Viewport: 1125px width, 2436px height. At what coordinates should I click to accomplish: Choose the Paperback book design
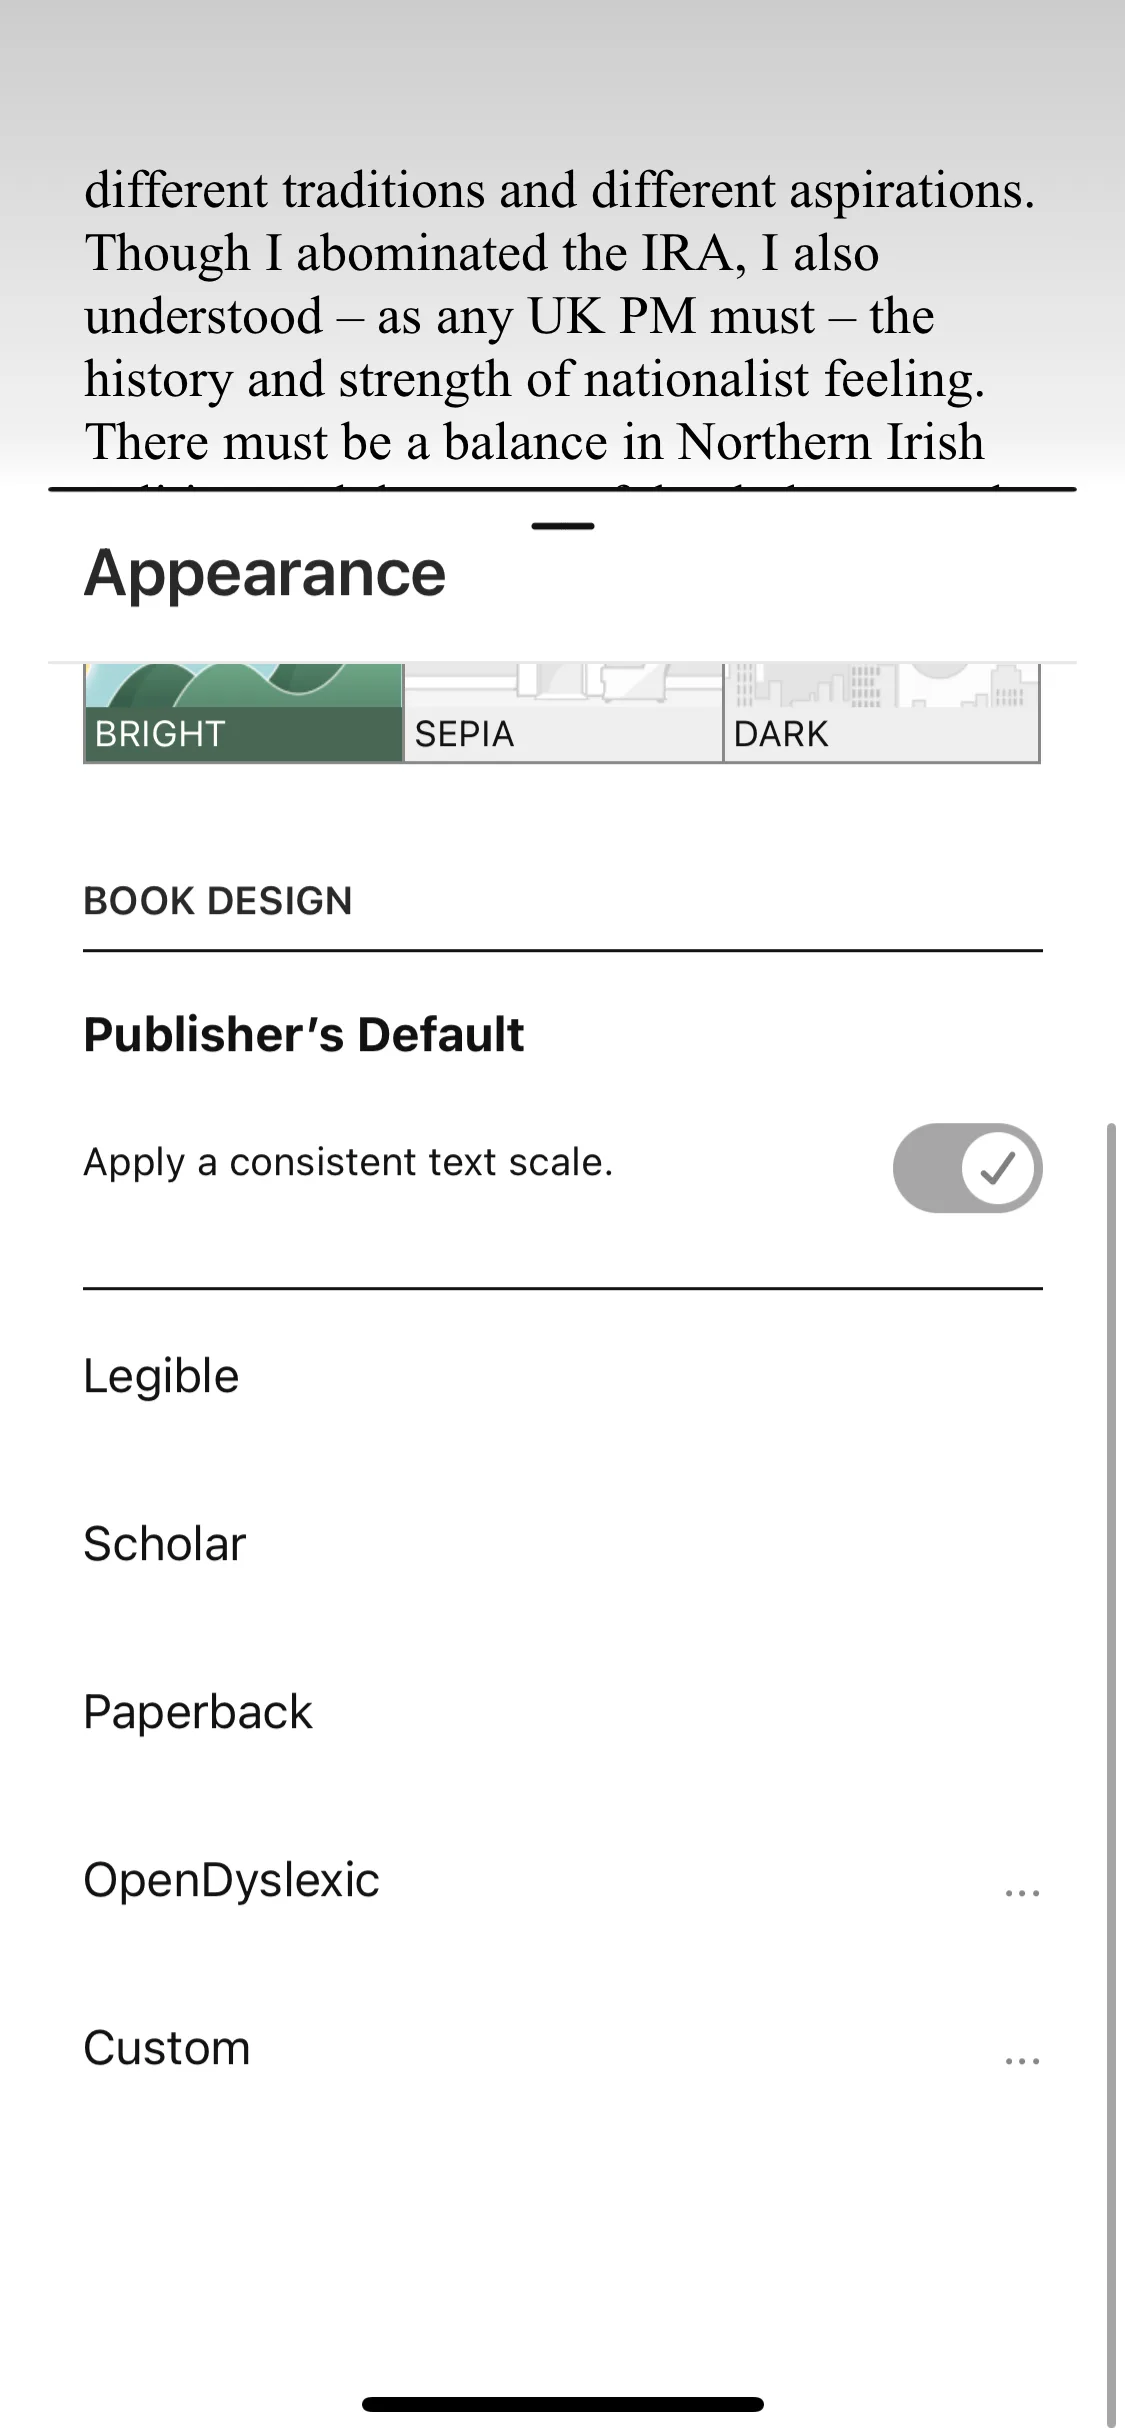(x=563, y=1712)
